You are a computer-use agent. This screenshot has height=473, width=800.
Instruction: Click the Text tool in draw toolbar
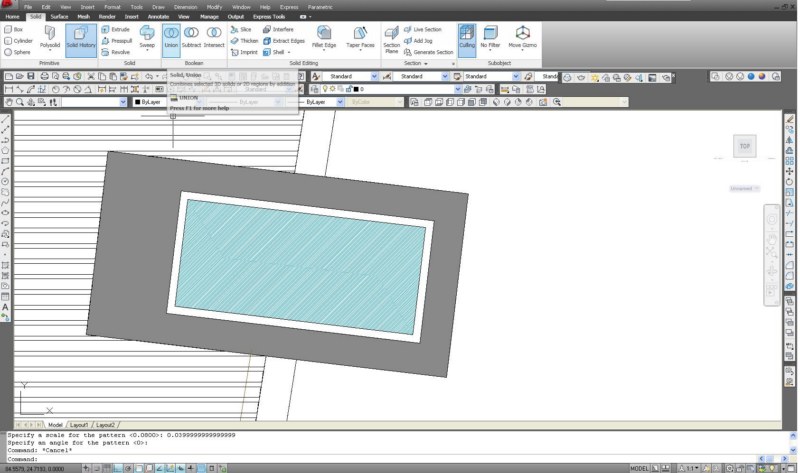5,307
